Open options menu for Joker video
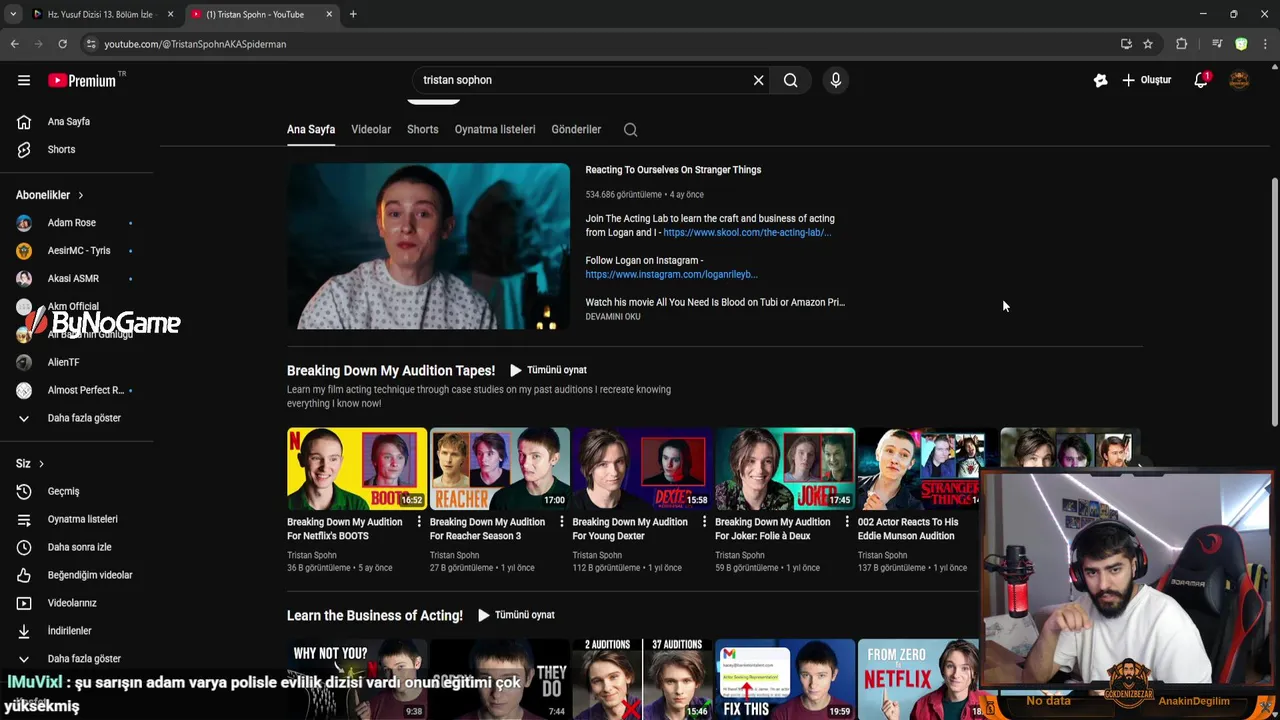Viewport: 1280px width, 720px height. (847, 522)
